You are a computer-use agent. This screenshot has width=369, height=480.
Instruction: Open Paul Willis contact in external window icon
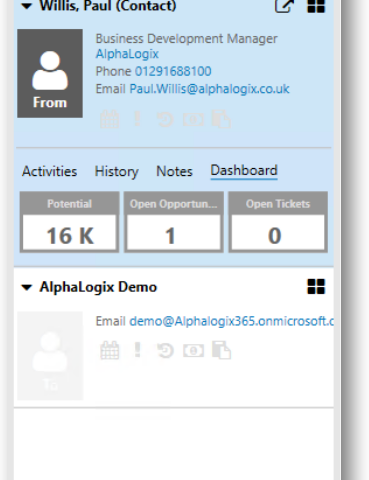point(284,6)
